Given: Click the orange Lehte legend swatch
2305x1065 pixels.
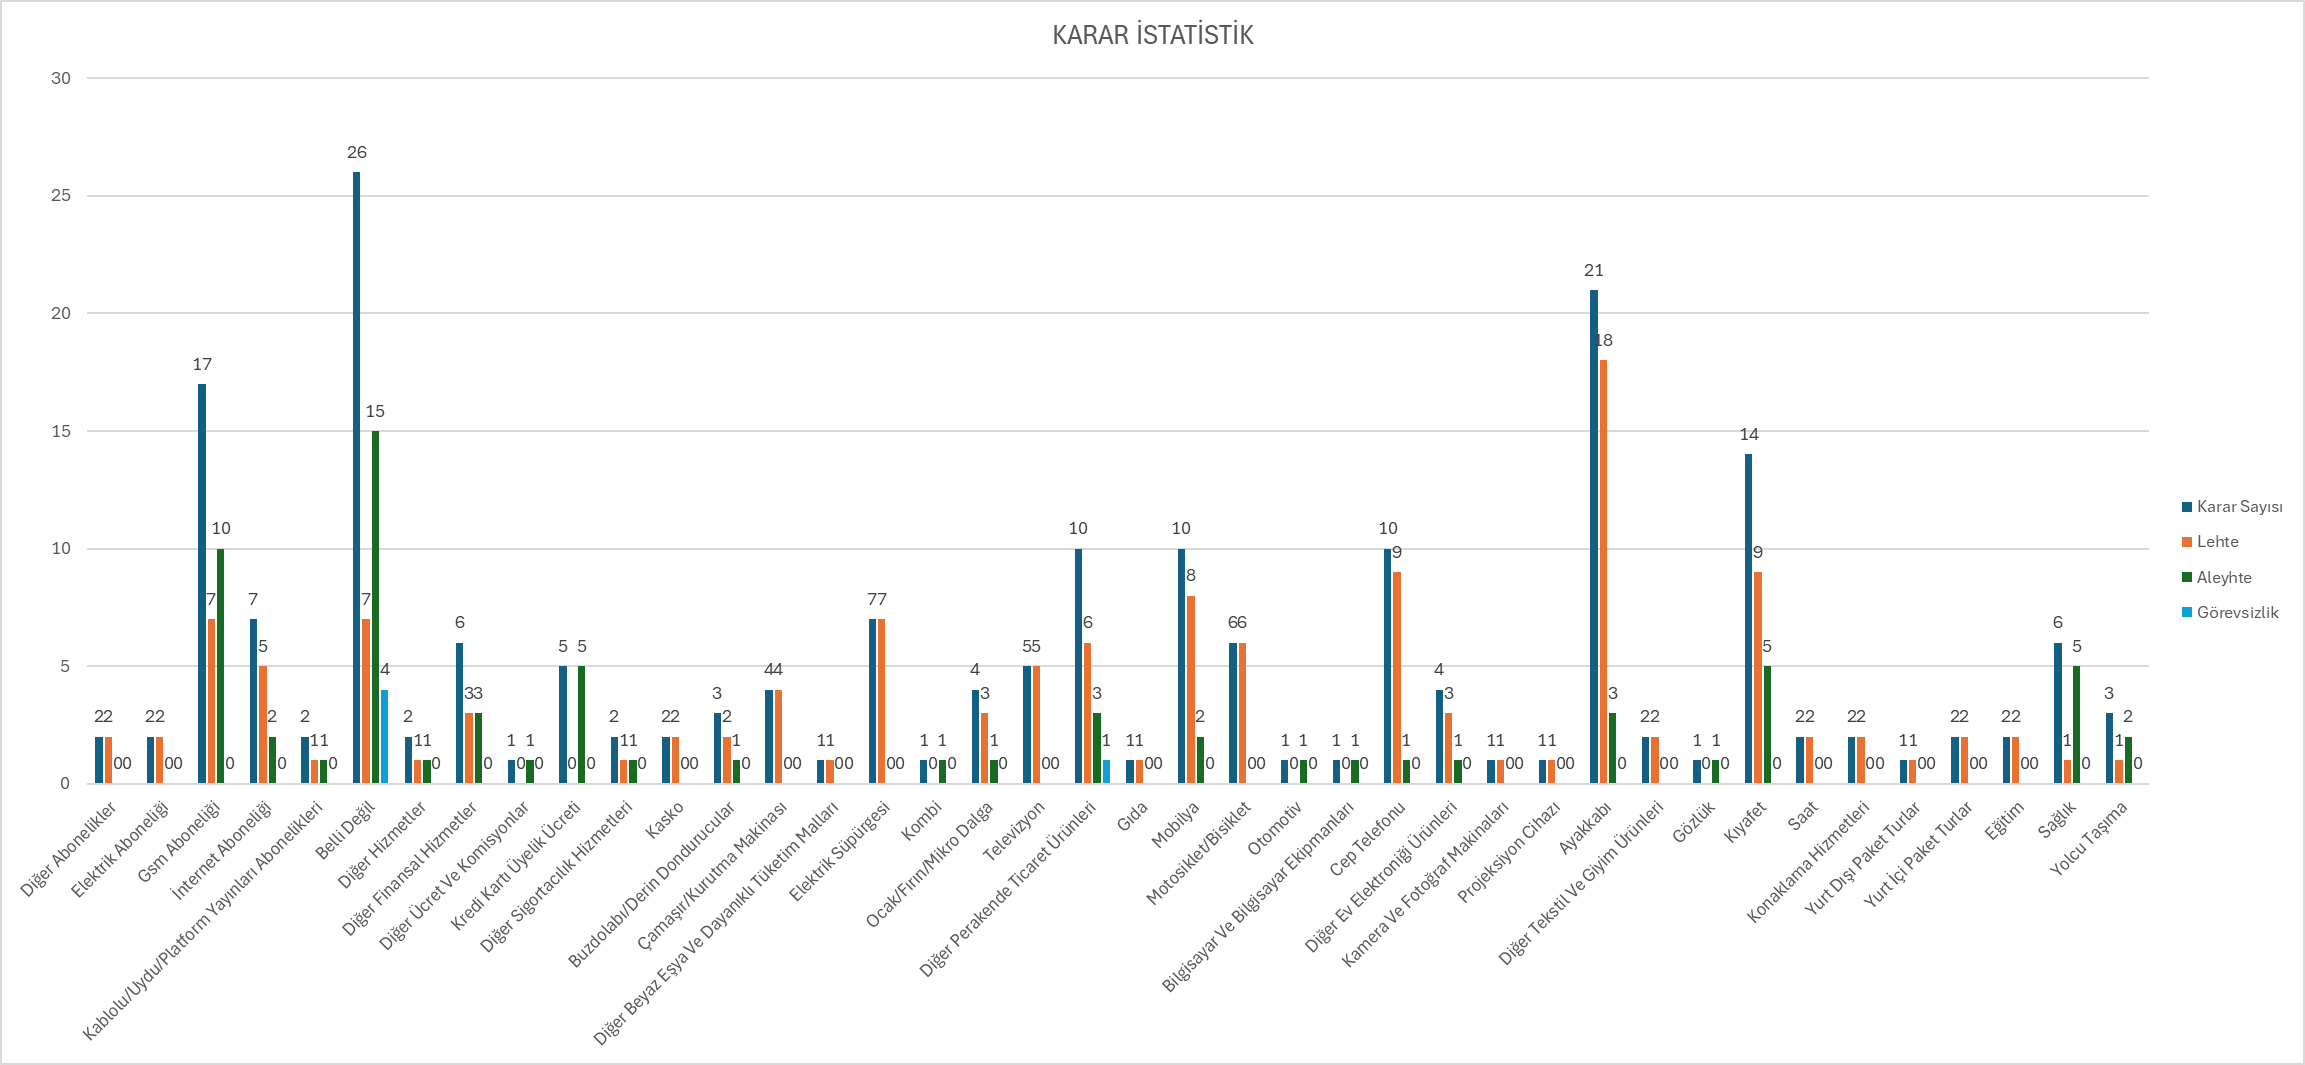Looking at the screenshot, I should [x=2187, y=542].
